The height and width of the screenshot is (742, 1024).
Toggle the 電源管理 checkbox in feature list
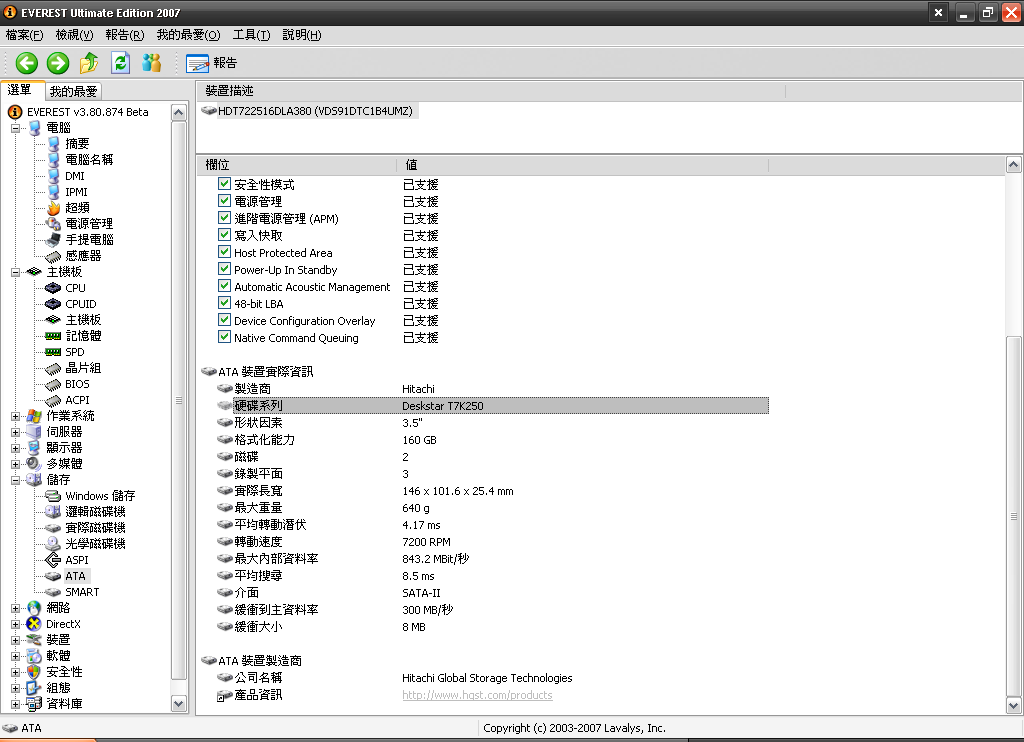tap(224, 201)
